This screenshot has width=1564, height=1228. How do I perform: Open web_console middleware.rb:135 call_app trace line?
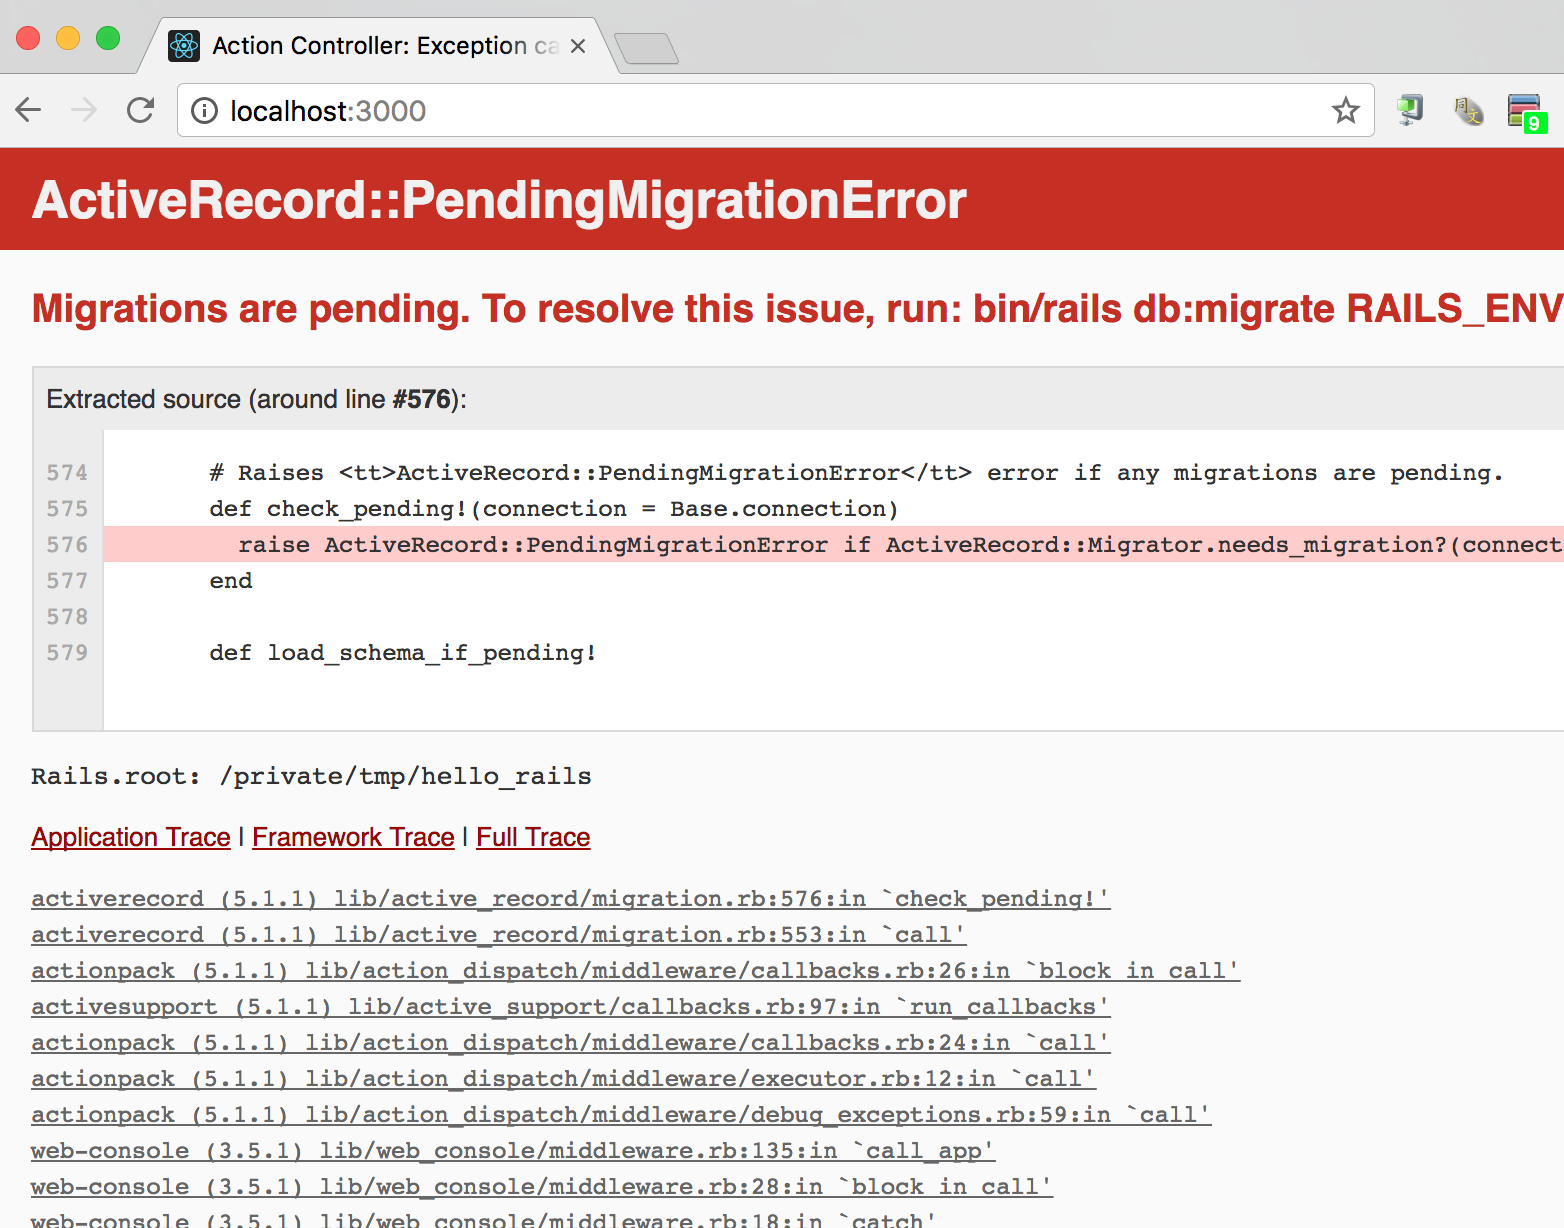point(512,1151)
